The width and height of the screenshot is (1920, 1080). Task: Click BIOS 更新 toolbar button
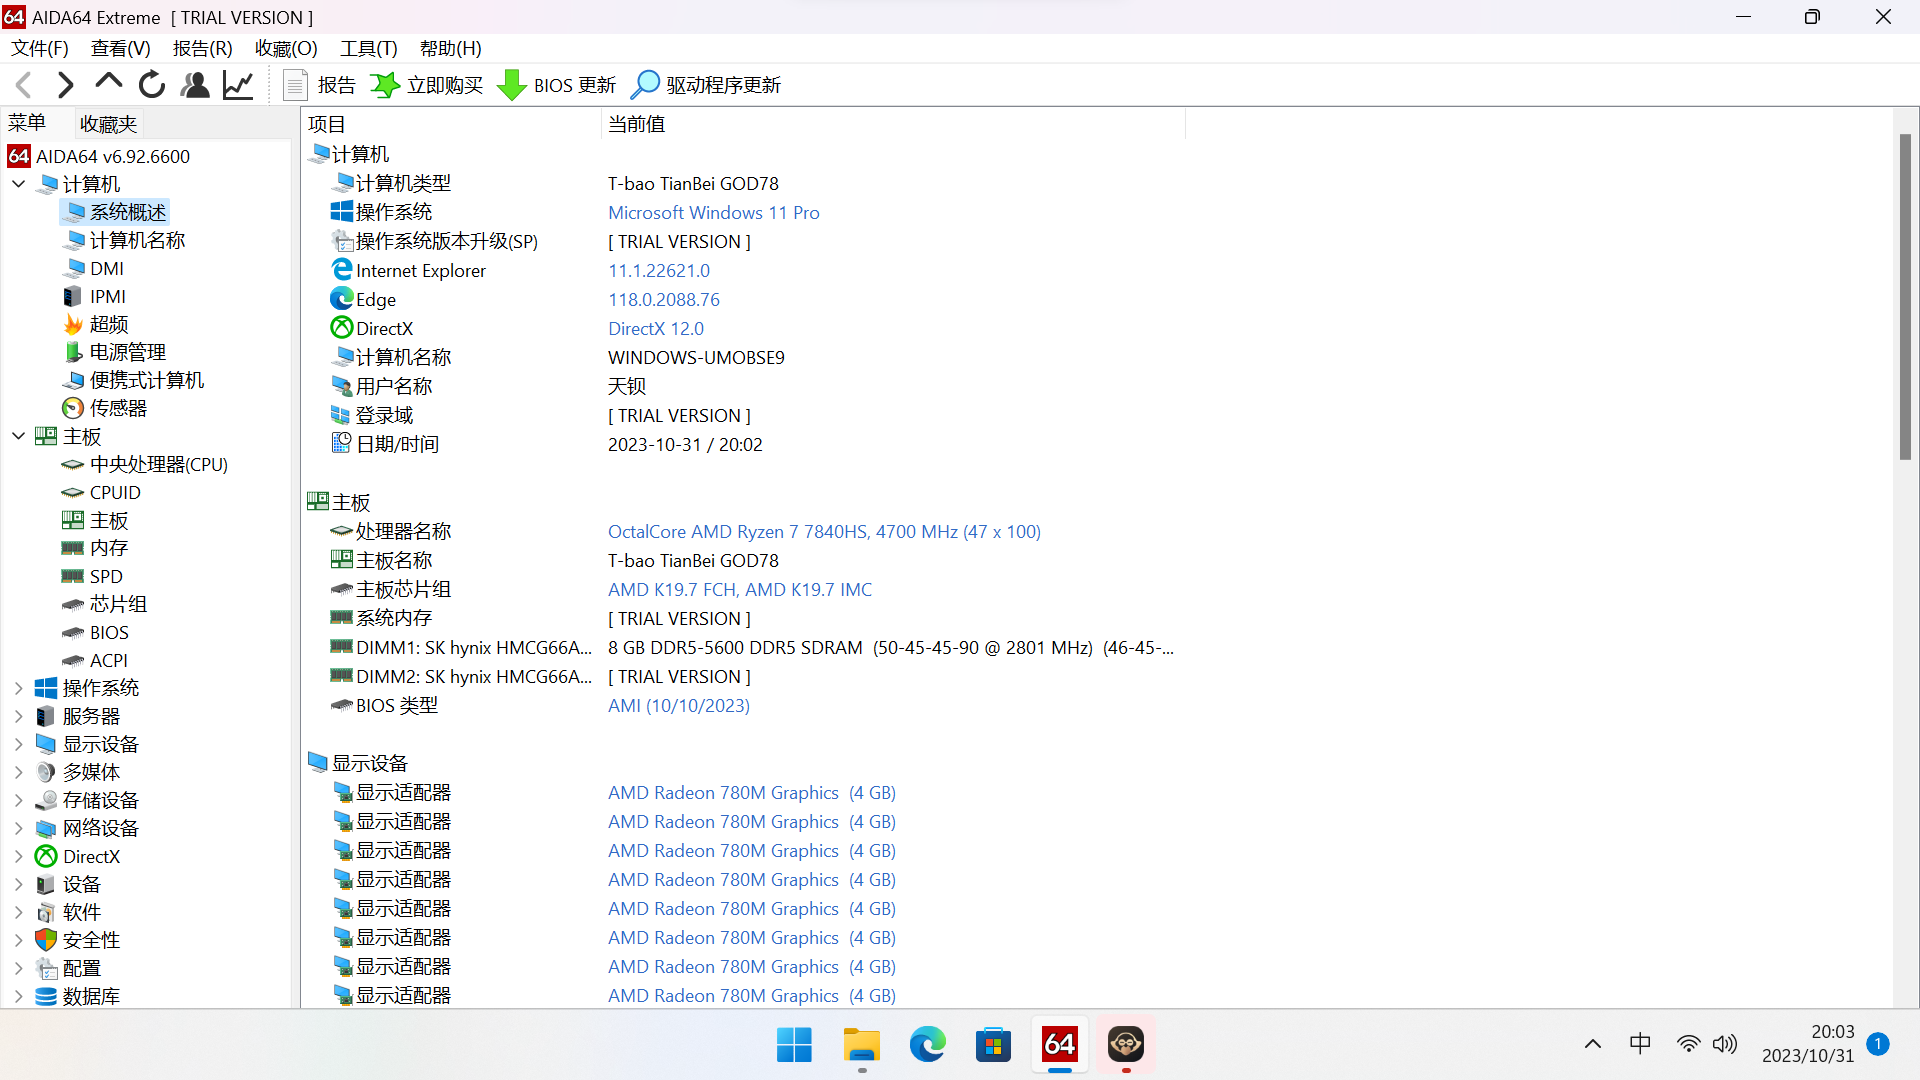(x=557, y=85)
